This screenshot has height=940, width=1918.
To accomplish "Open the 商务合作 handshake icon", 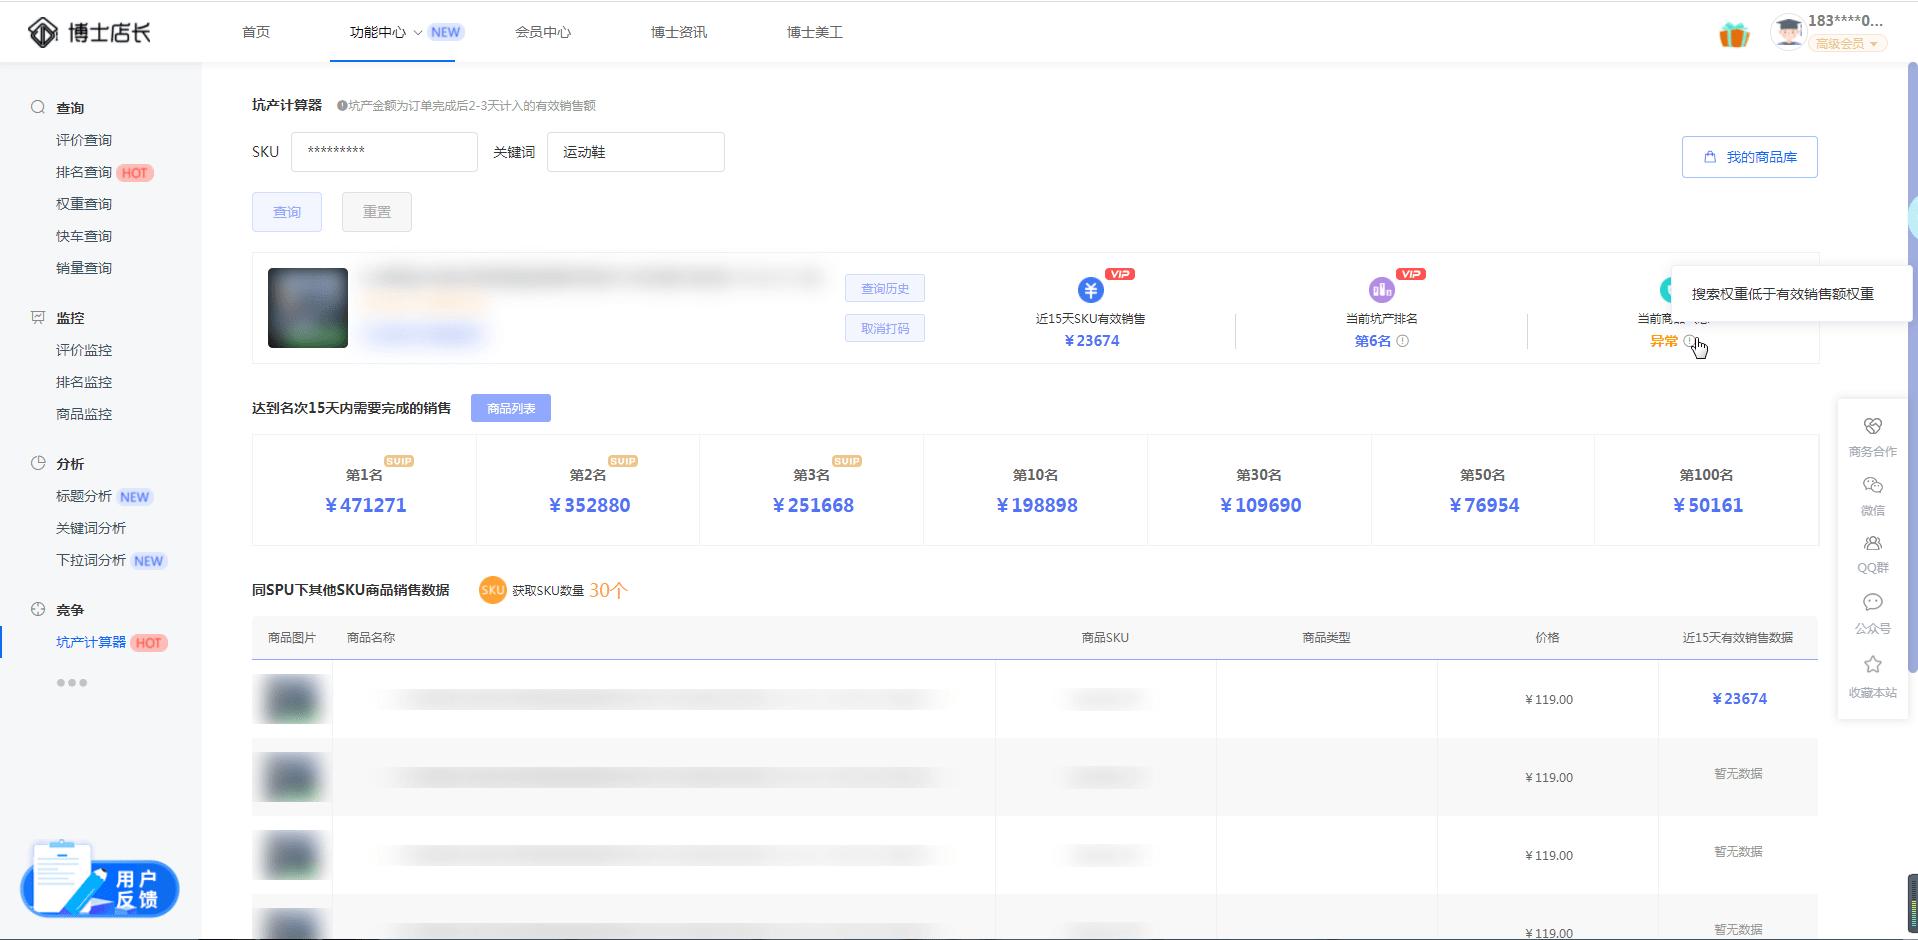I will point(1872,428).
